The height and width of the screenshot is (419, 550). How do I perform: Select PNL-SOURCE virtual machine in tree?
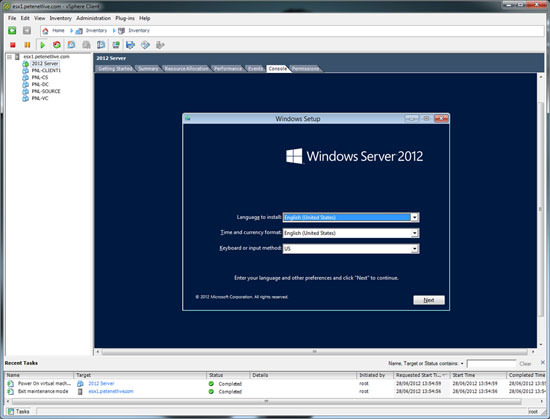pyautogui.click(x=46, y=91)
